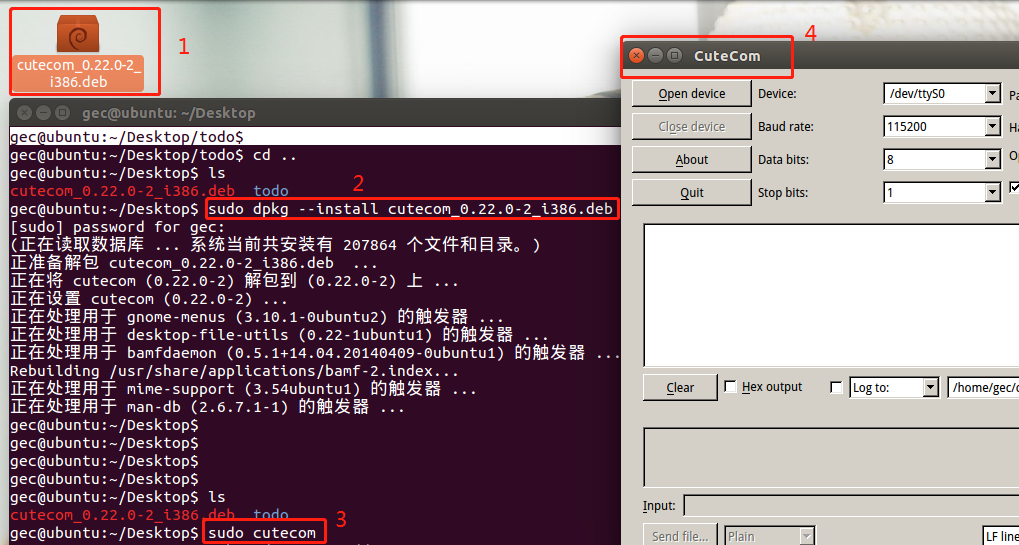Maximize the gec@ubuntu terminal window

coord(62,113)
